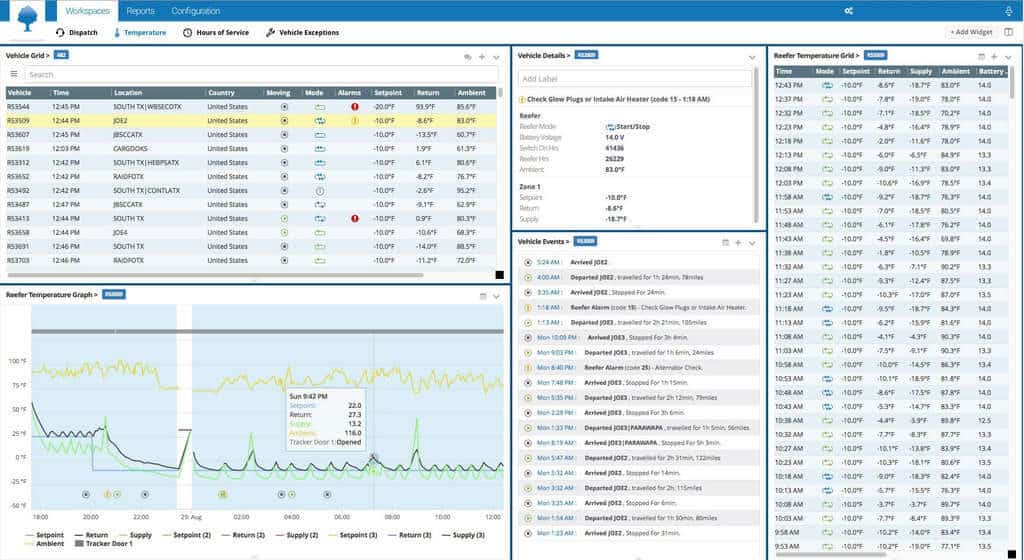1024x560 pixels.
Task: Click the tree logo icon
Action: tap(27, 20)
